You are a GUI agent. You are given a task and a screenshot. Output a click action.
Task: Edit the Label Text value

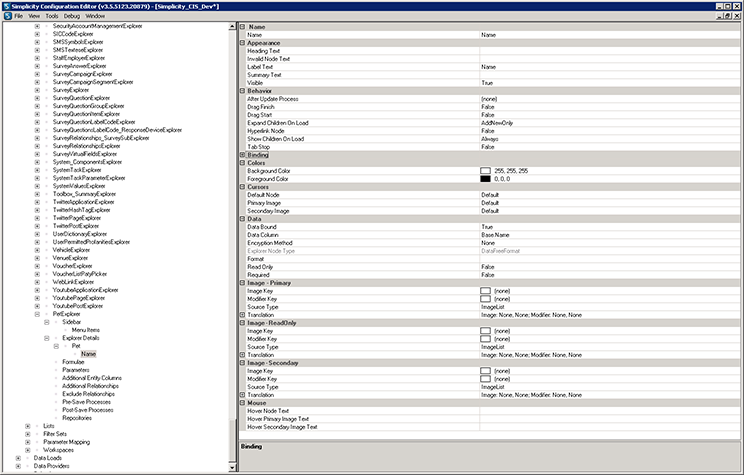click(610, 67)
